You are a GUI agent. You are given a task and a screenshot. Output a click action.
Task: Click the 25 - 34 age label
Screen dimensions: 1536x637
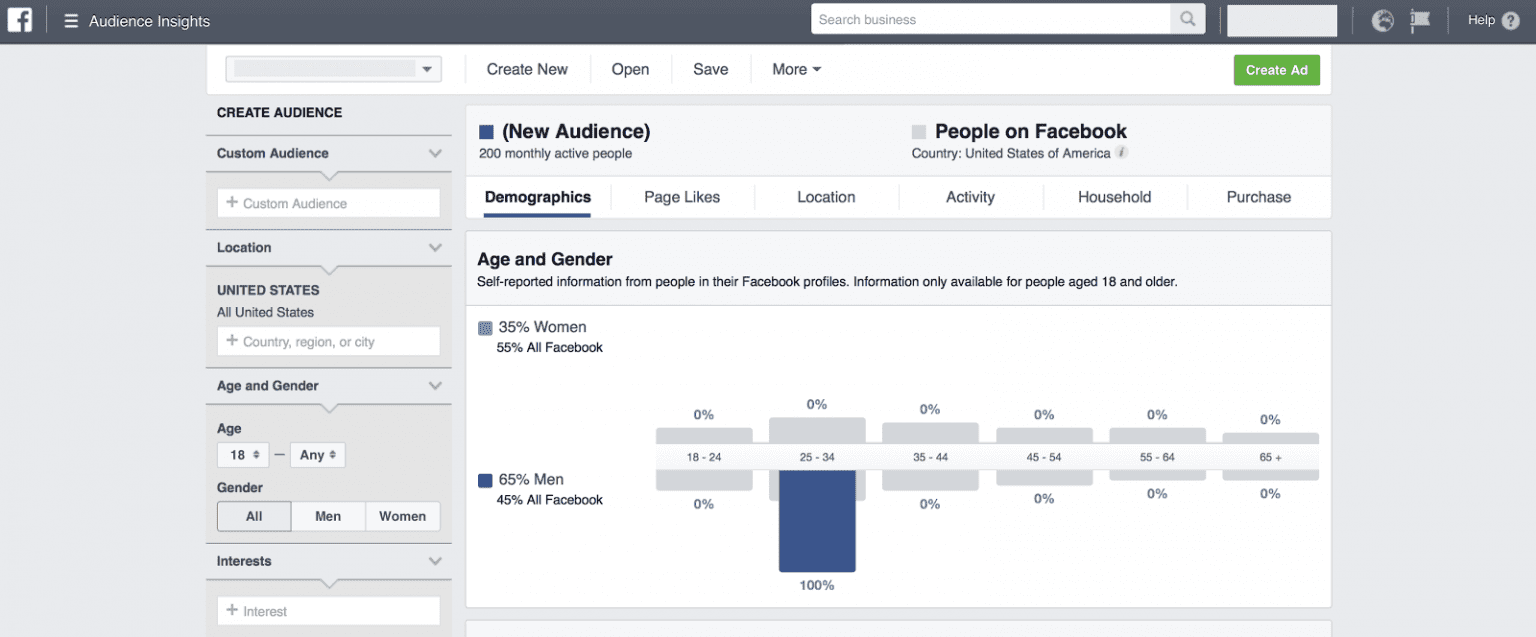(x=817, y=457)
